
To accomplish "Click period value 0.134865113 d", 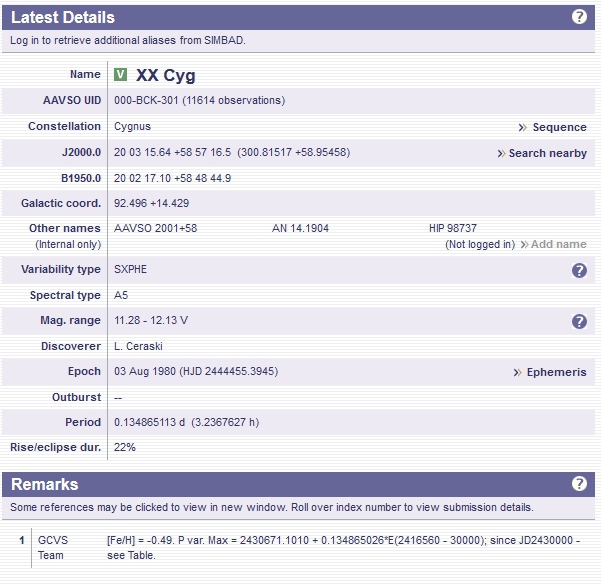I will [x=149, y=422].
